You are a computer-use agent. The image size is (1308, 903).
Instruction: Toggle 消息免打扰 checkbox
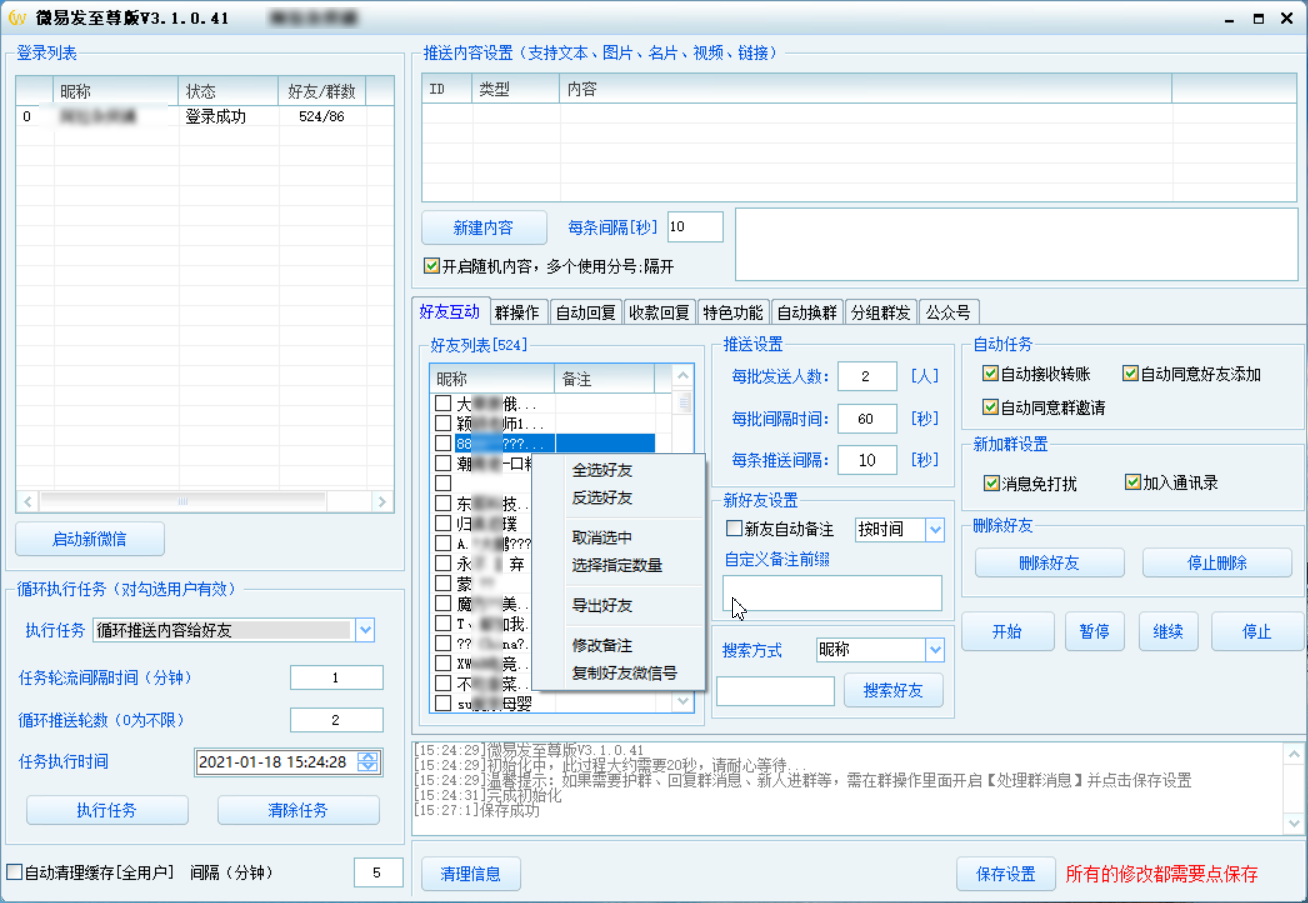click(x=991, y=483)
